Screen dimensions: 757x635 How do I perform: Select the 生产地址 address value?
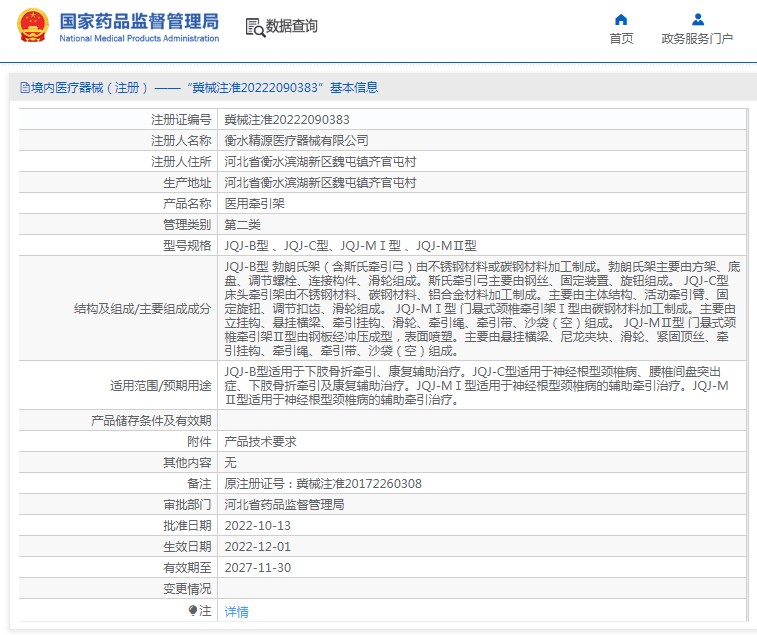tap(320, 183)
